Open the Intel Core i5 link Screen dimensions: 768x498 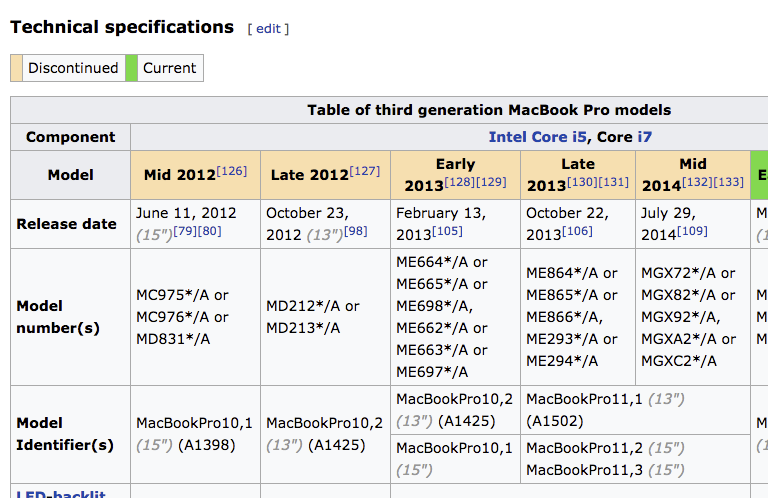coord(537,137)
